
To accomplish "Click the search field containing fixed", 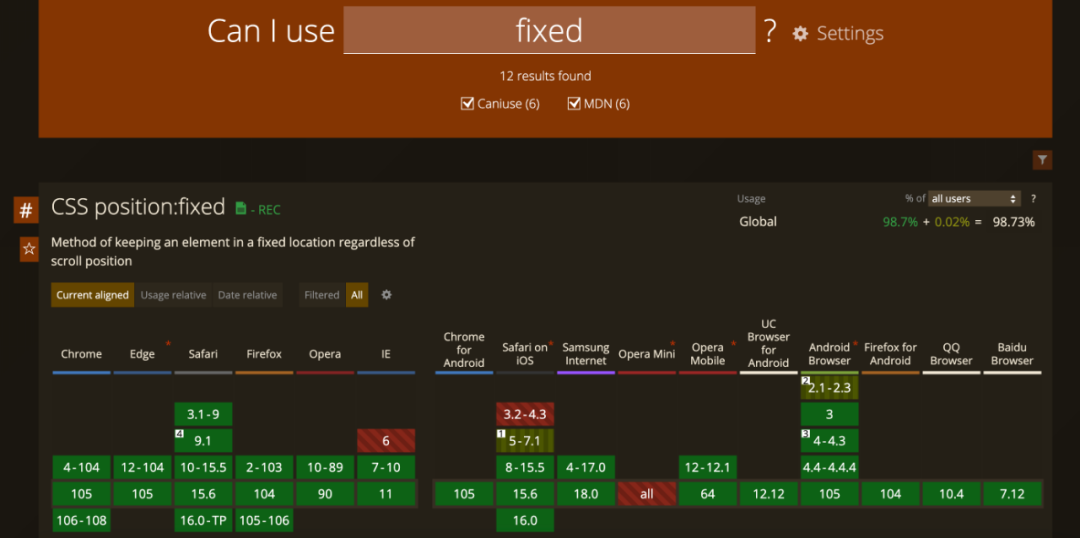I will point(549,30).
